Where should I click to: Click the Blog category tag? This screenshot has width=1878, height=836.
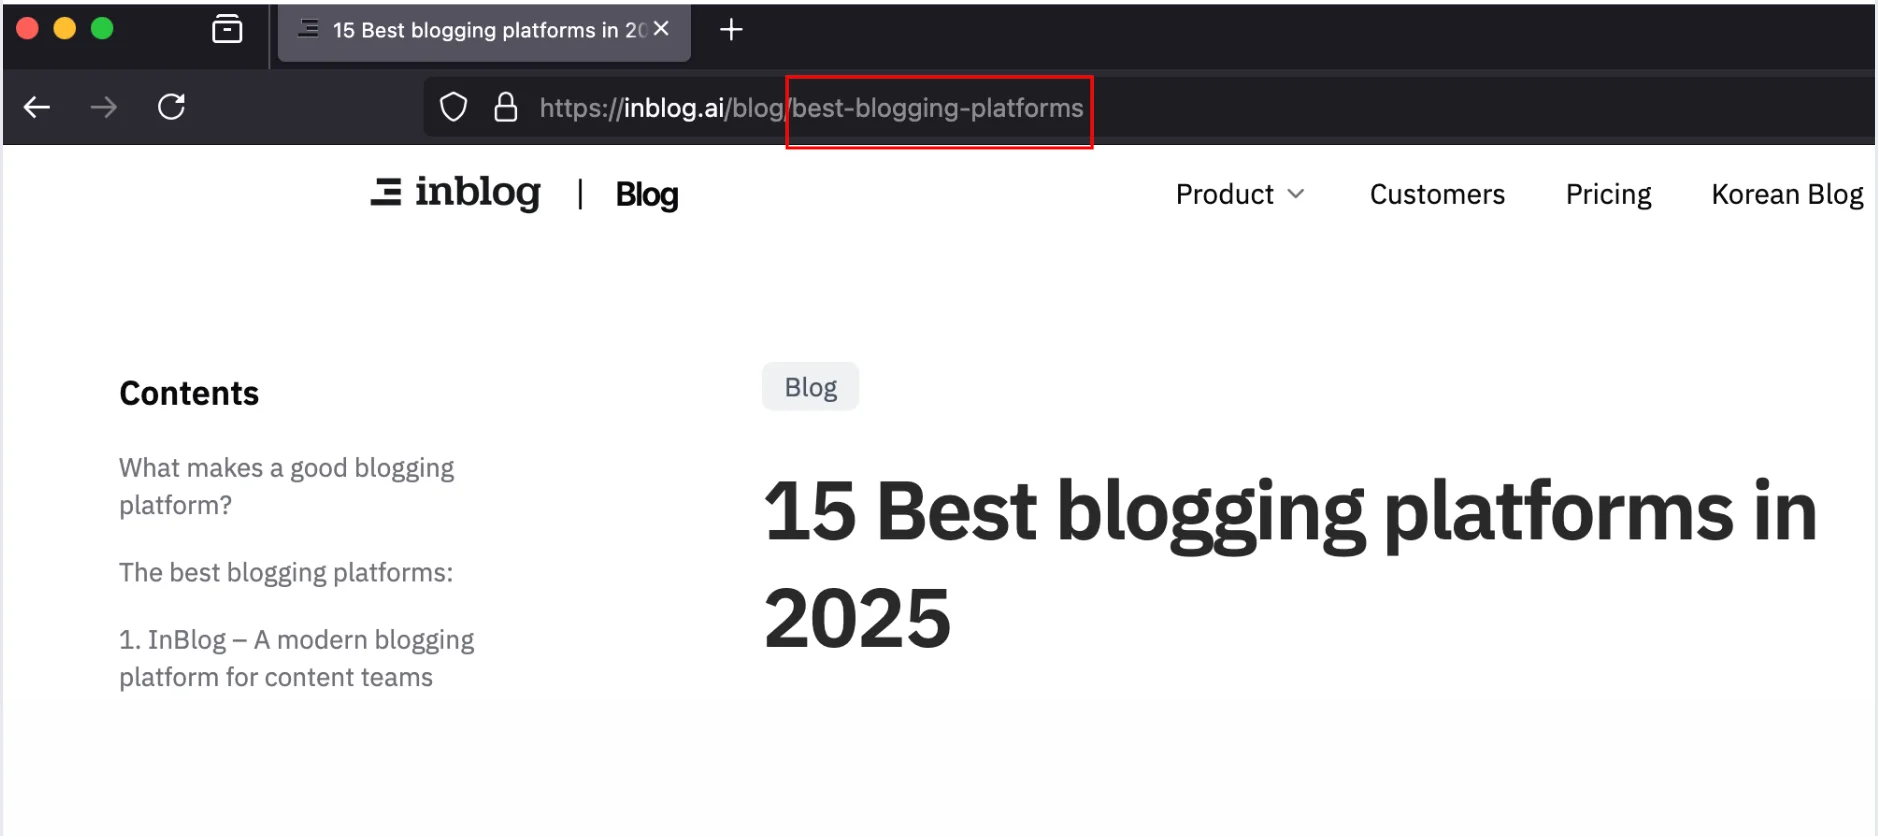(x=810, y=387)
